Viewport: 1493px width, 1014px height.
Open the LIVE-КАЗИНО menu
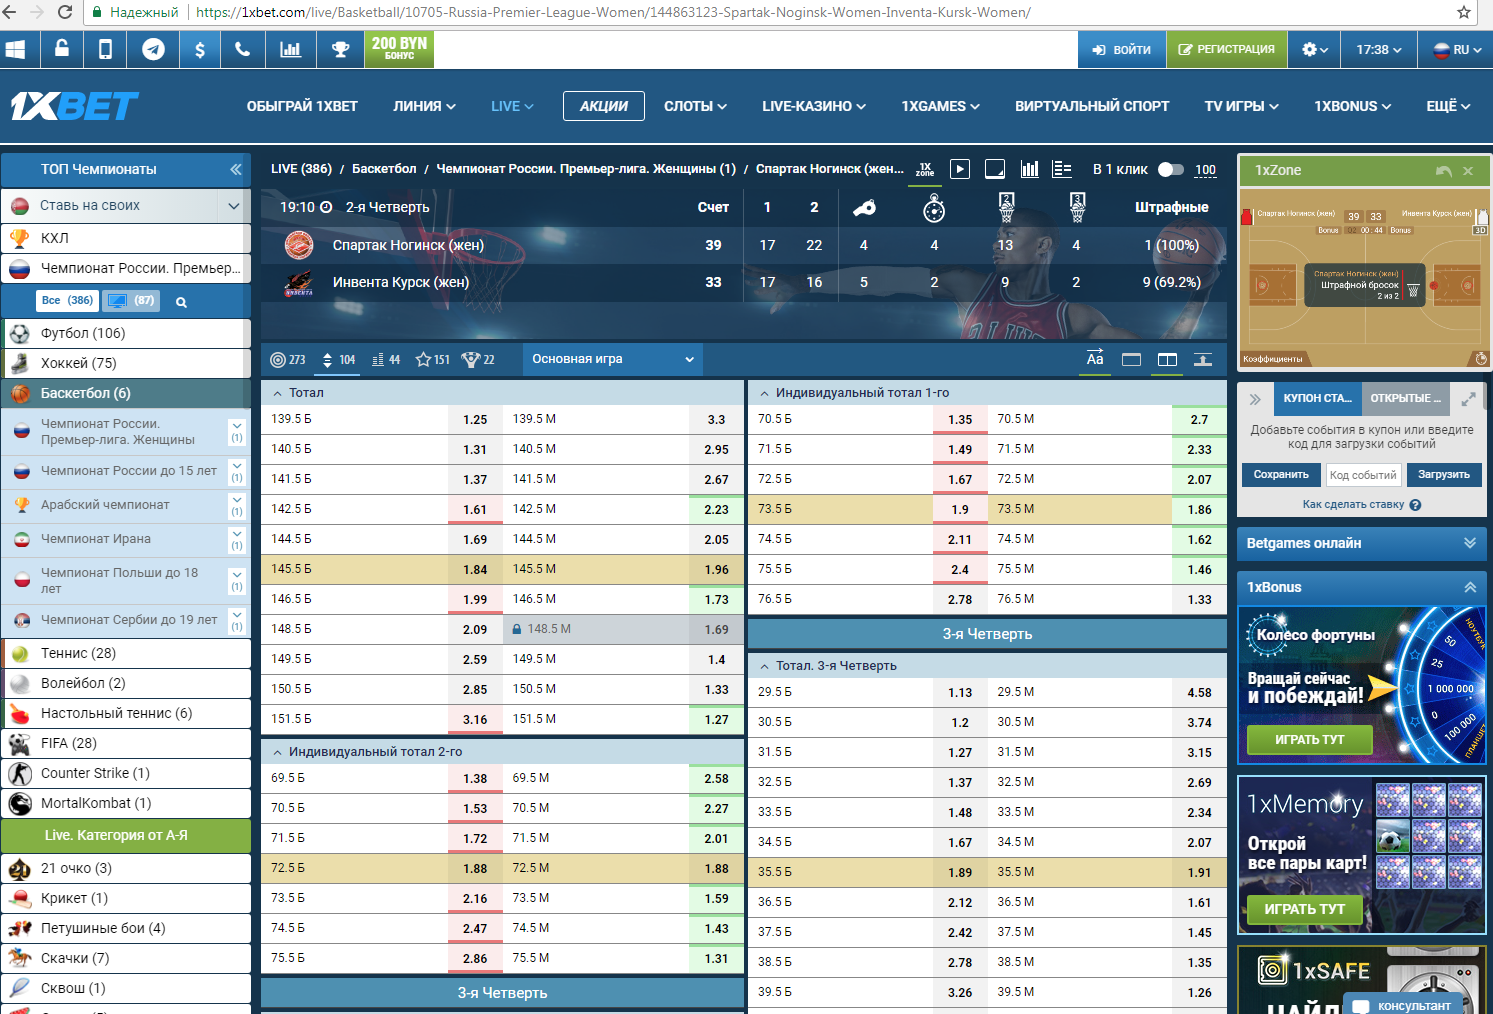pos(814,106)
